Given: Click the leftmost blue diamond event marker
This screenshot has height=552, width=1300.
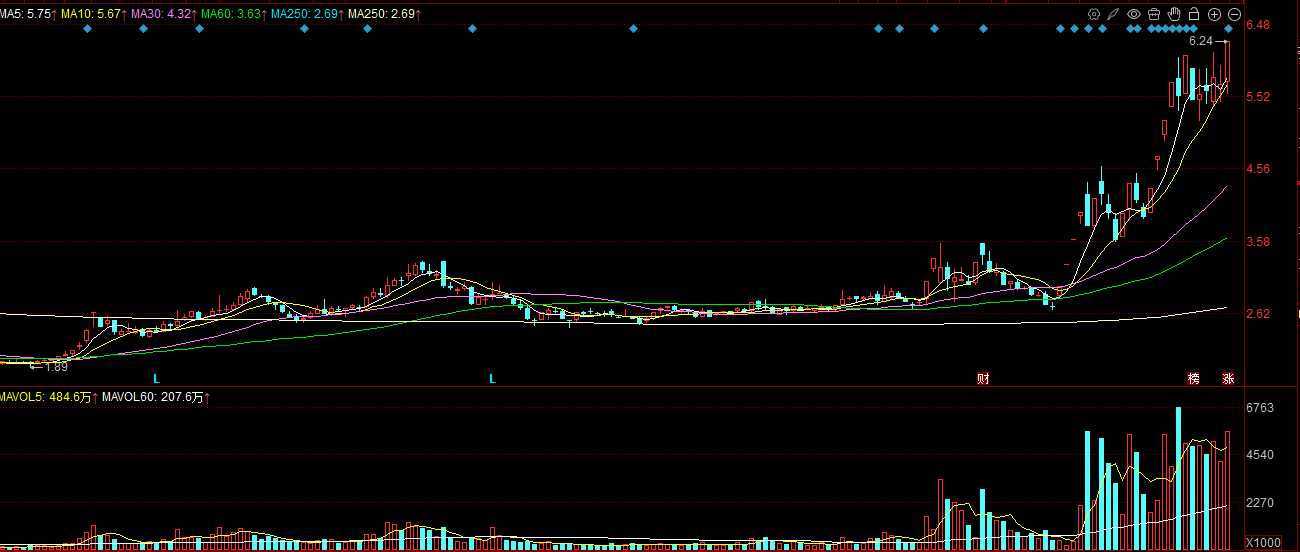Looking at the screenshot, I should (x=87, y=29).
